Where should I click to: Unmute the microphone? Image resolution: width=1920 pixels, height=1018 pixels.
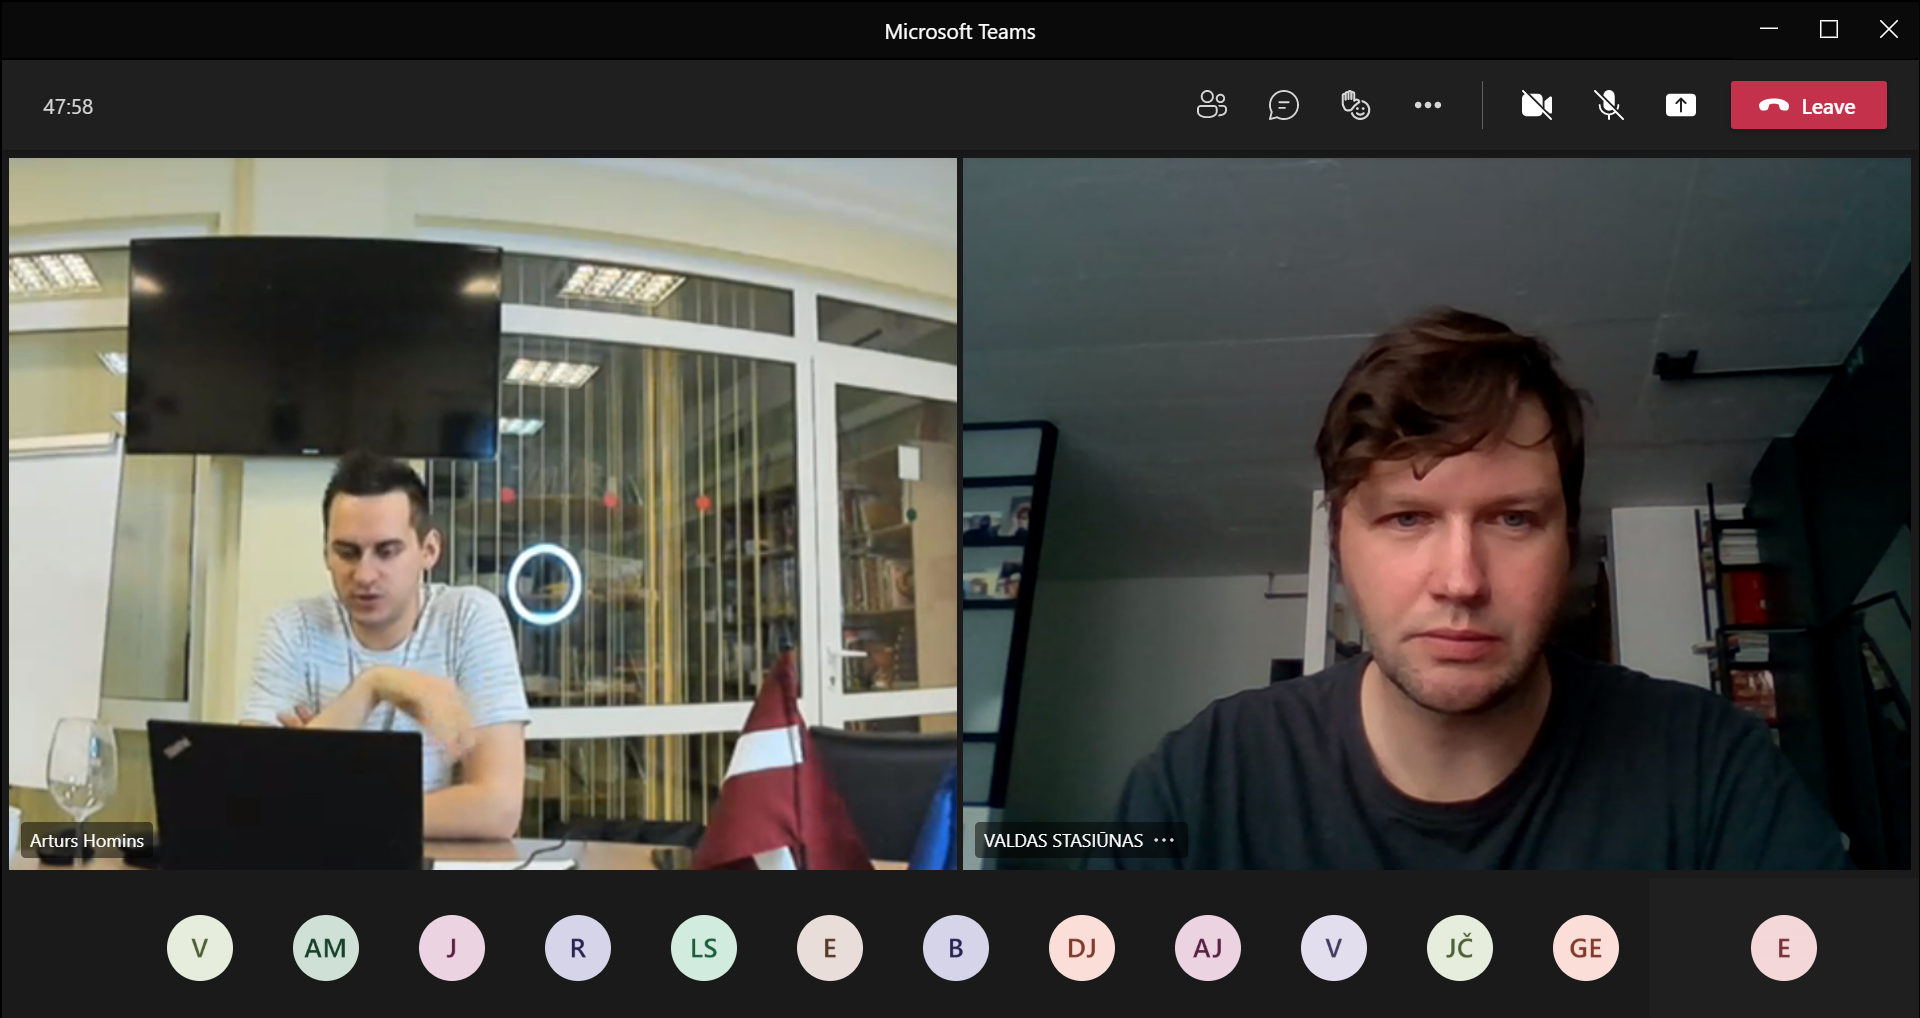pos(1609,105)
